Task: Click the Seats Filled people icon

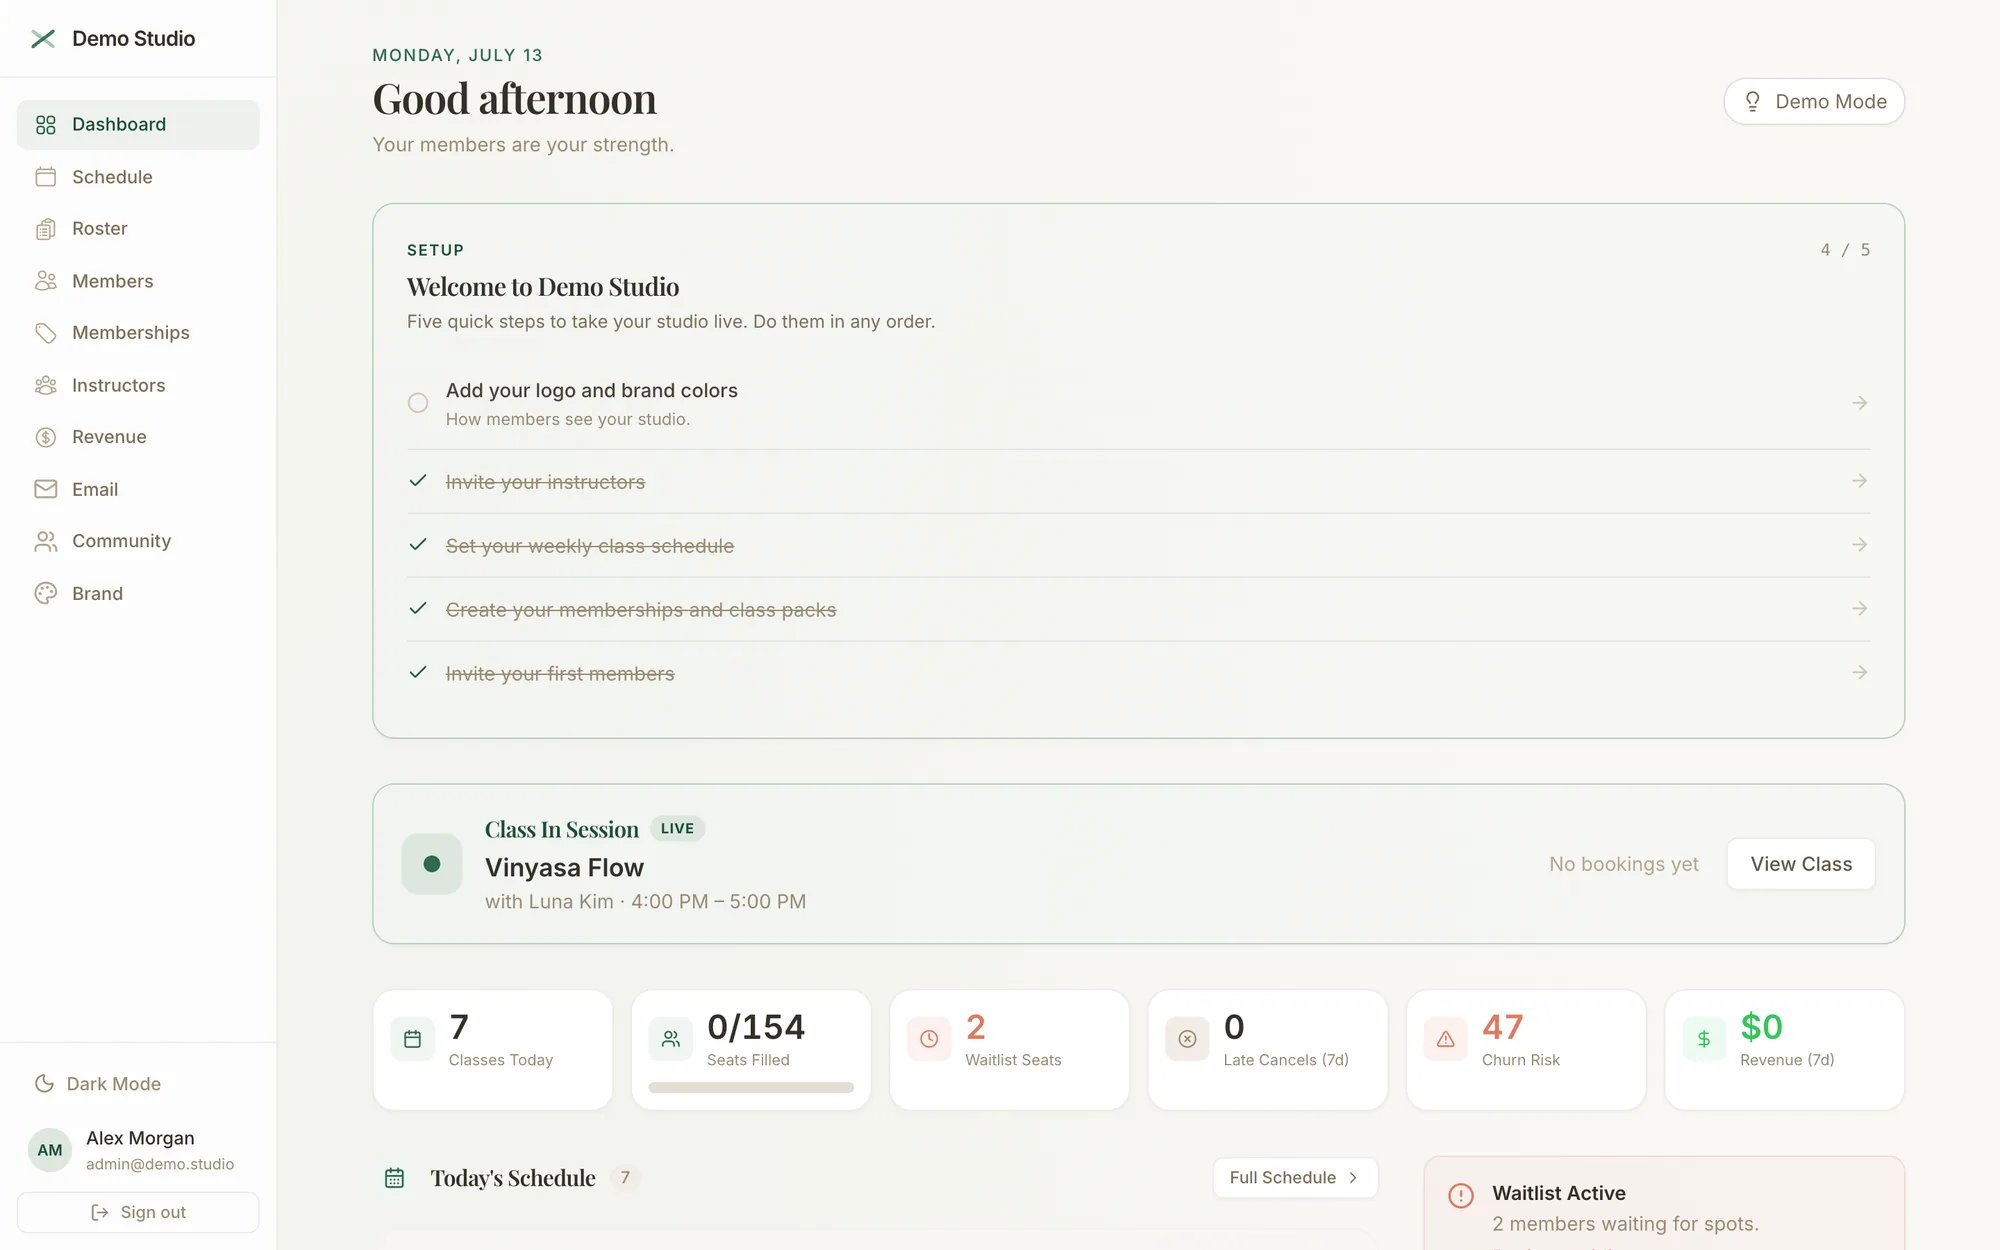Action: (x=671, y=1039)
